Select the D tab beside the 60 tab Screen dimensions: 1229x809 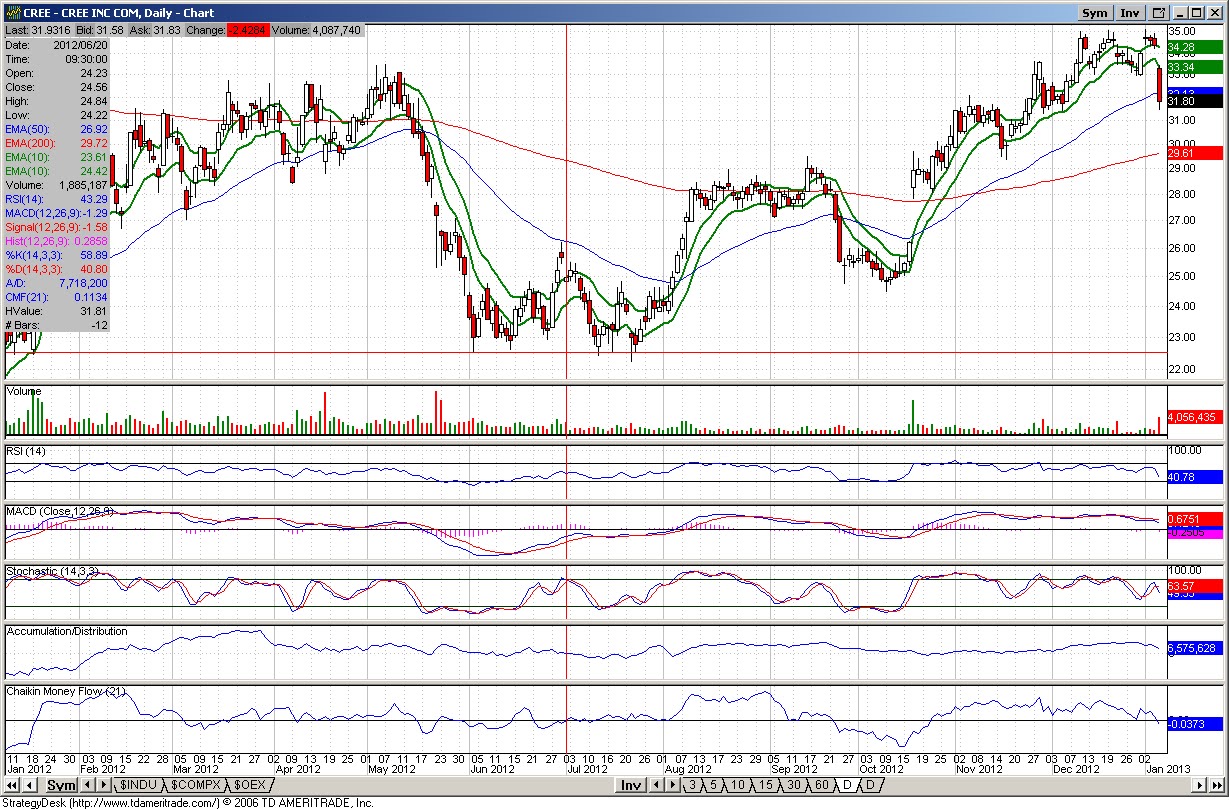point(847,785)
